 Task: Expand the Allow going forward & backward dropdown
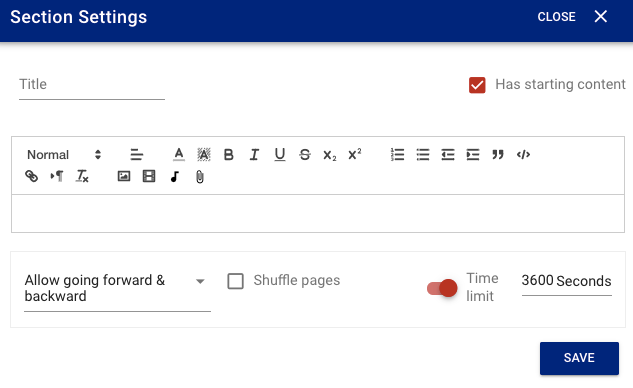tap(117, 288)
